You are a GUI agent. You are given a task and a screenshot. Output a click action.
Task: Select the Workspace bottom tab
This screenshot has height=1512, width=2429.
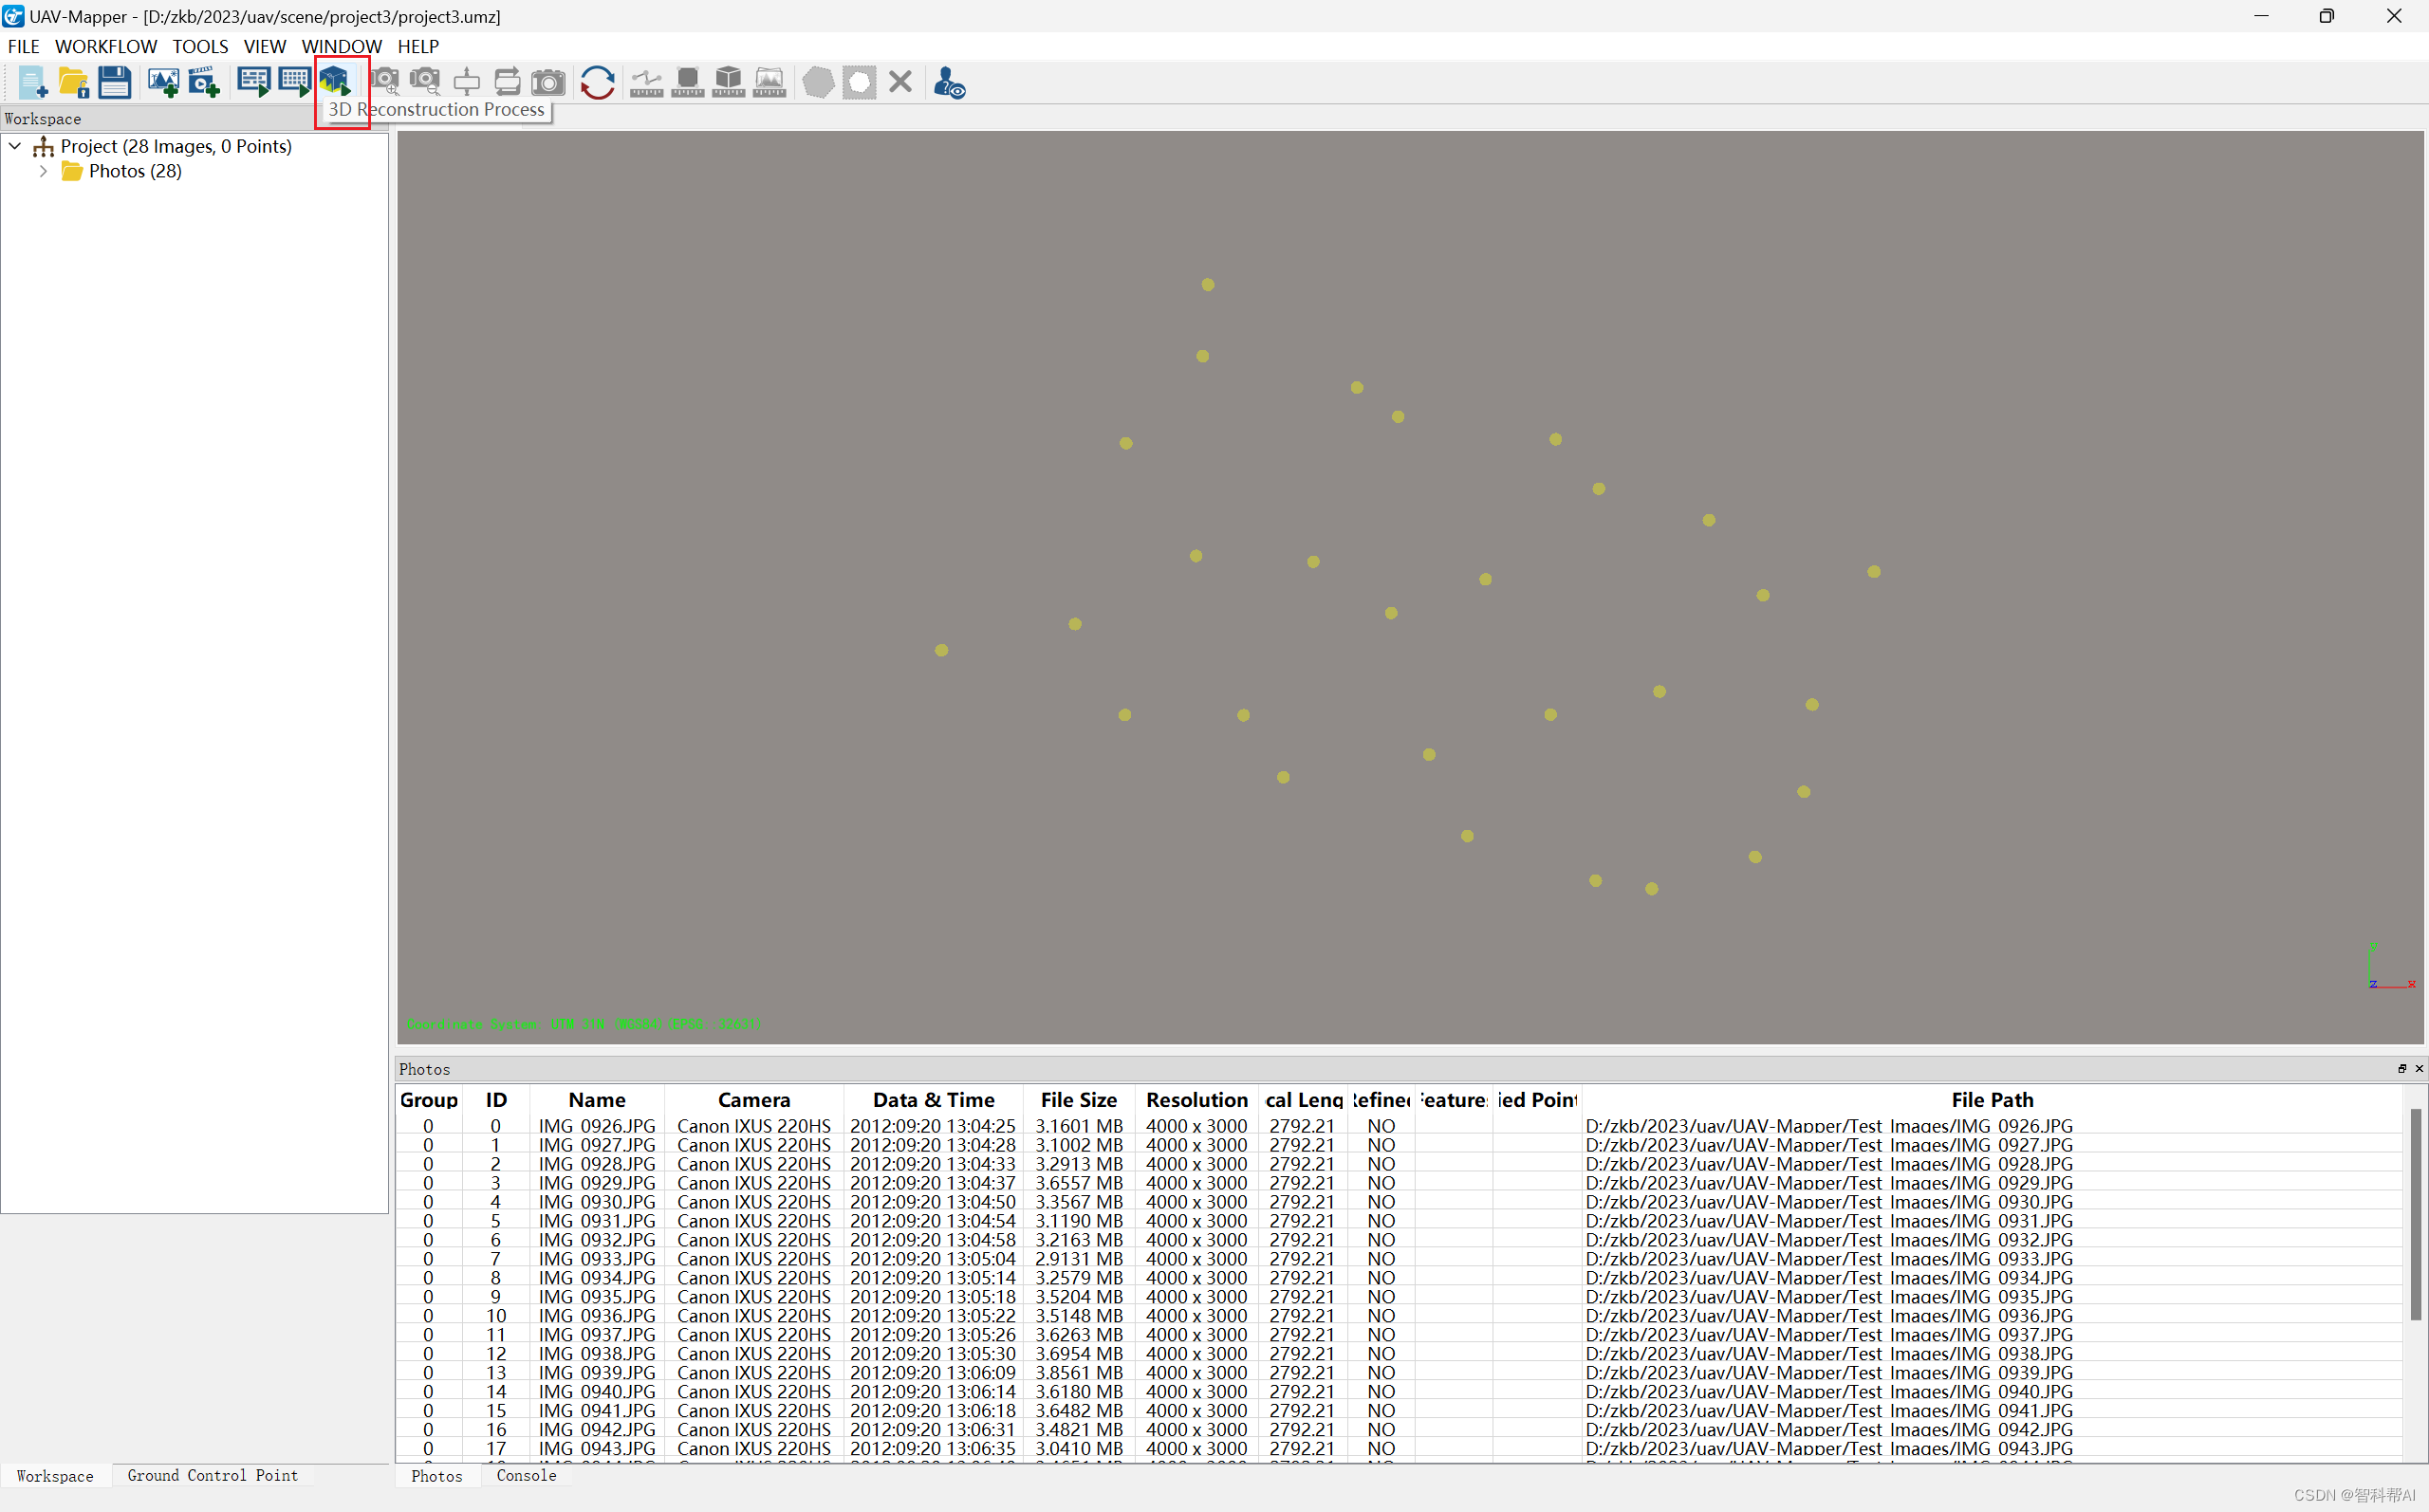[x=55, y=1476]
